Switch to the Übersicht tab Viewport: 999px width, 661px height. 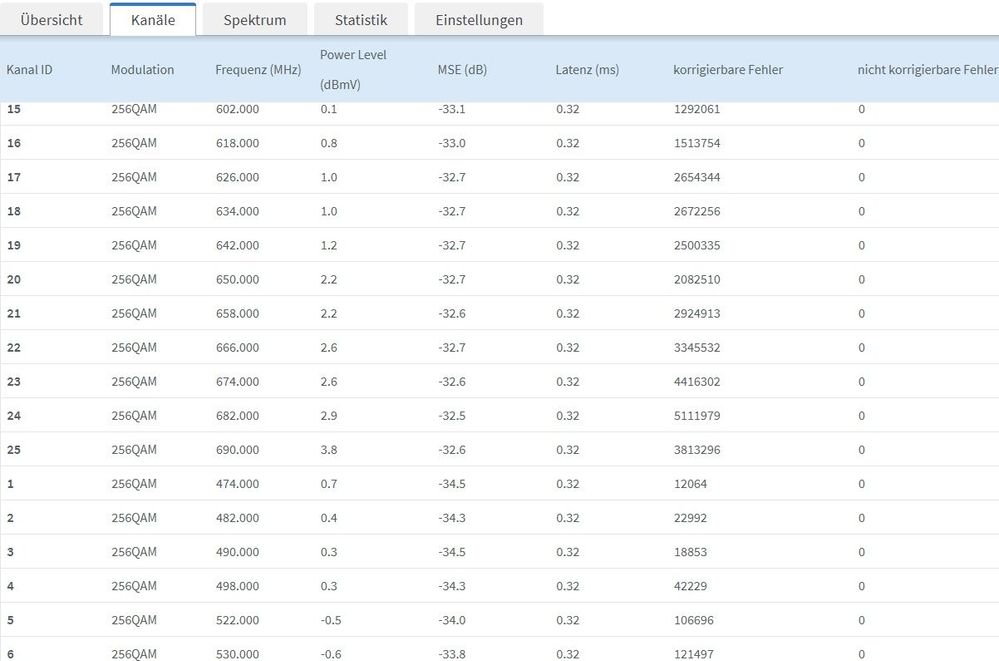(x=51, y=20)
